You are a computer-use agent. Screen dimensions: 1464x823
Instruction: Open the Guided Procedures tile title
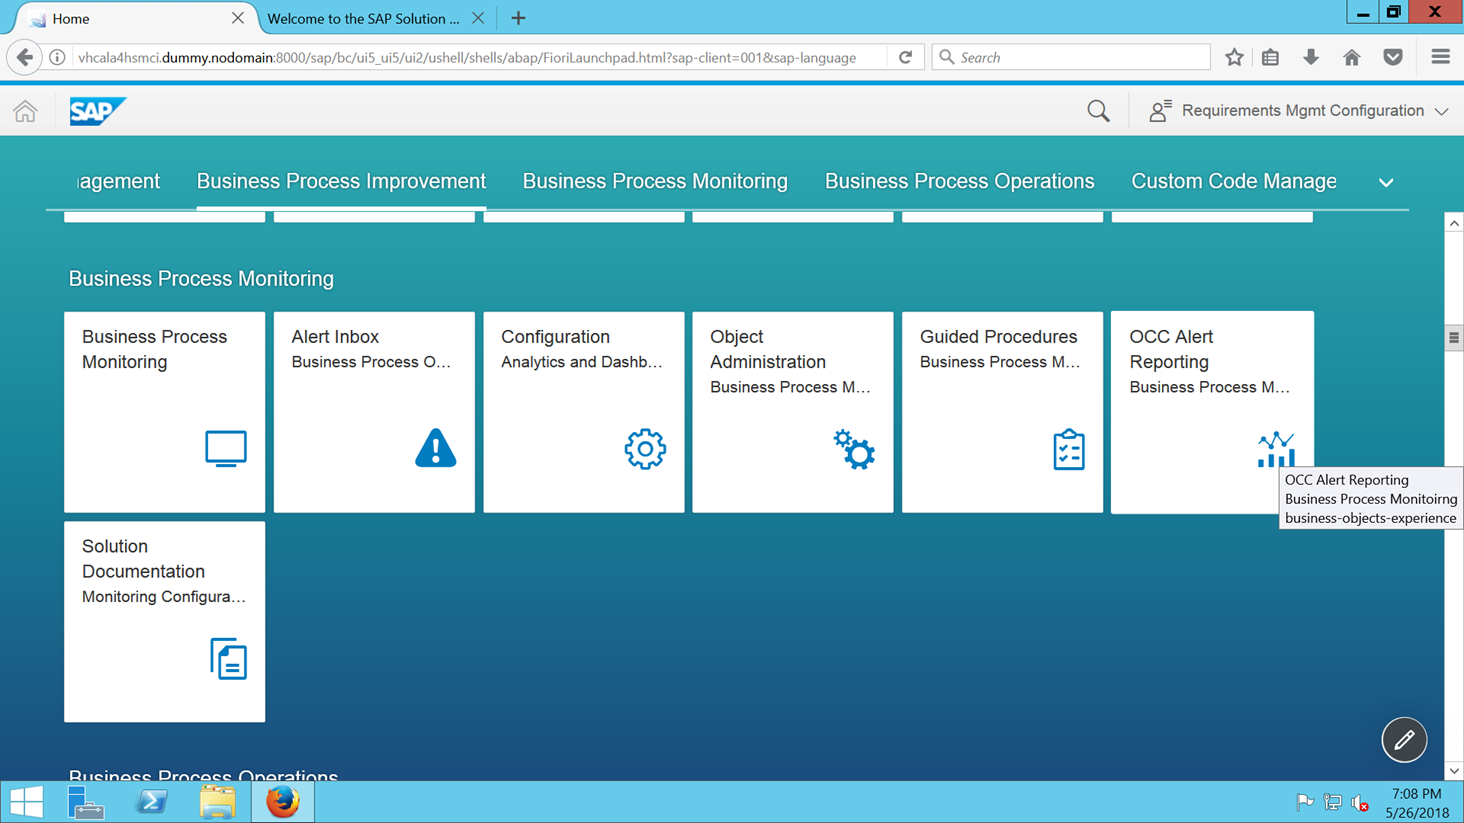998,337
